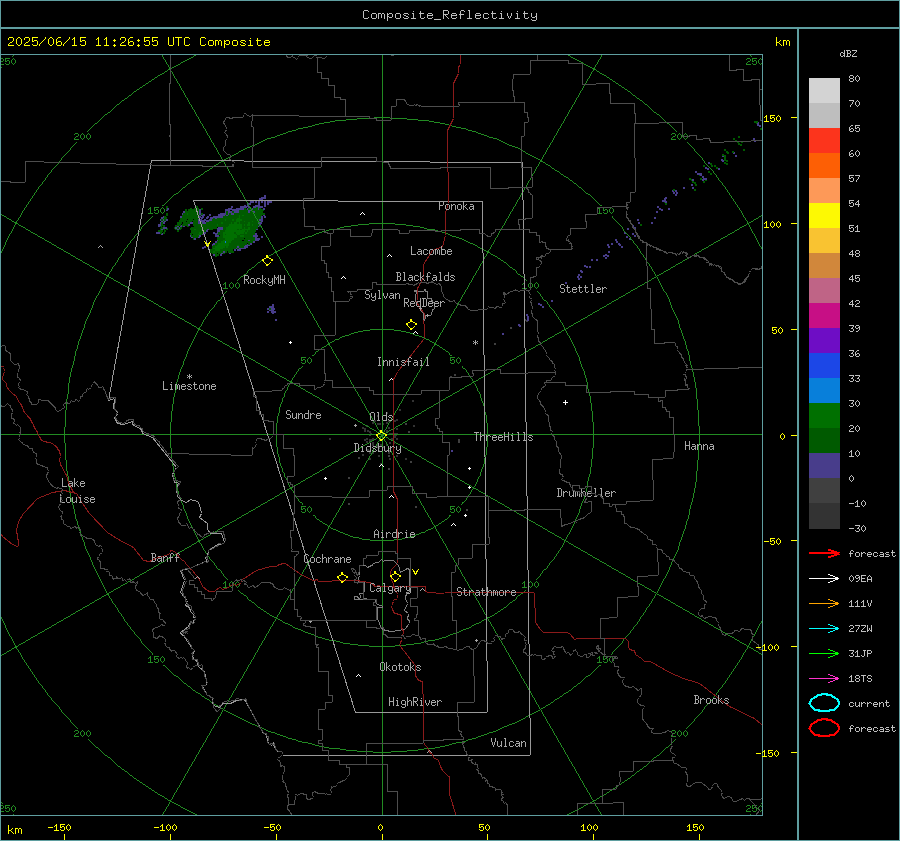Click the yellow diamond marker above Calgary label

click(x=395, y=576)
